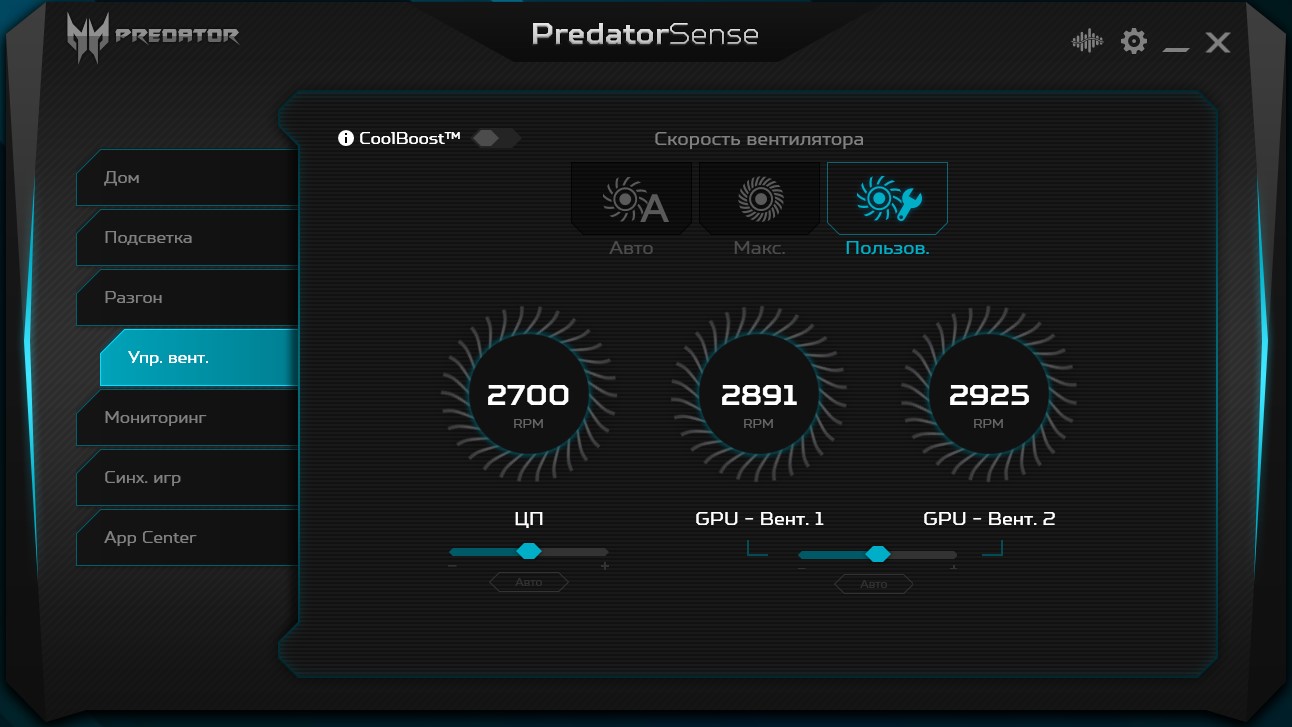The height and width of the screenshot is (727, 1292).
Task: Open the Подсветка menu section
Action: coord(187,238)
